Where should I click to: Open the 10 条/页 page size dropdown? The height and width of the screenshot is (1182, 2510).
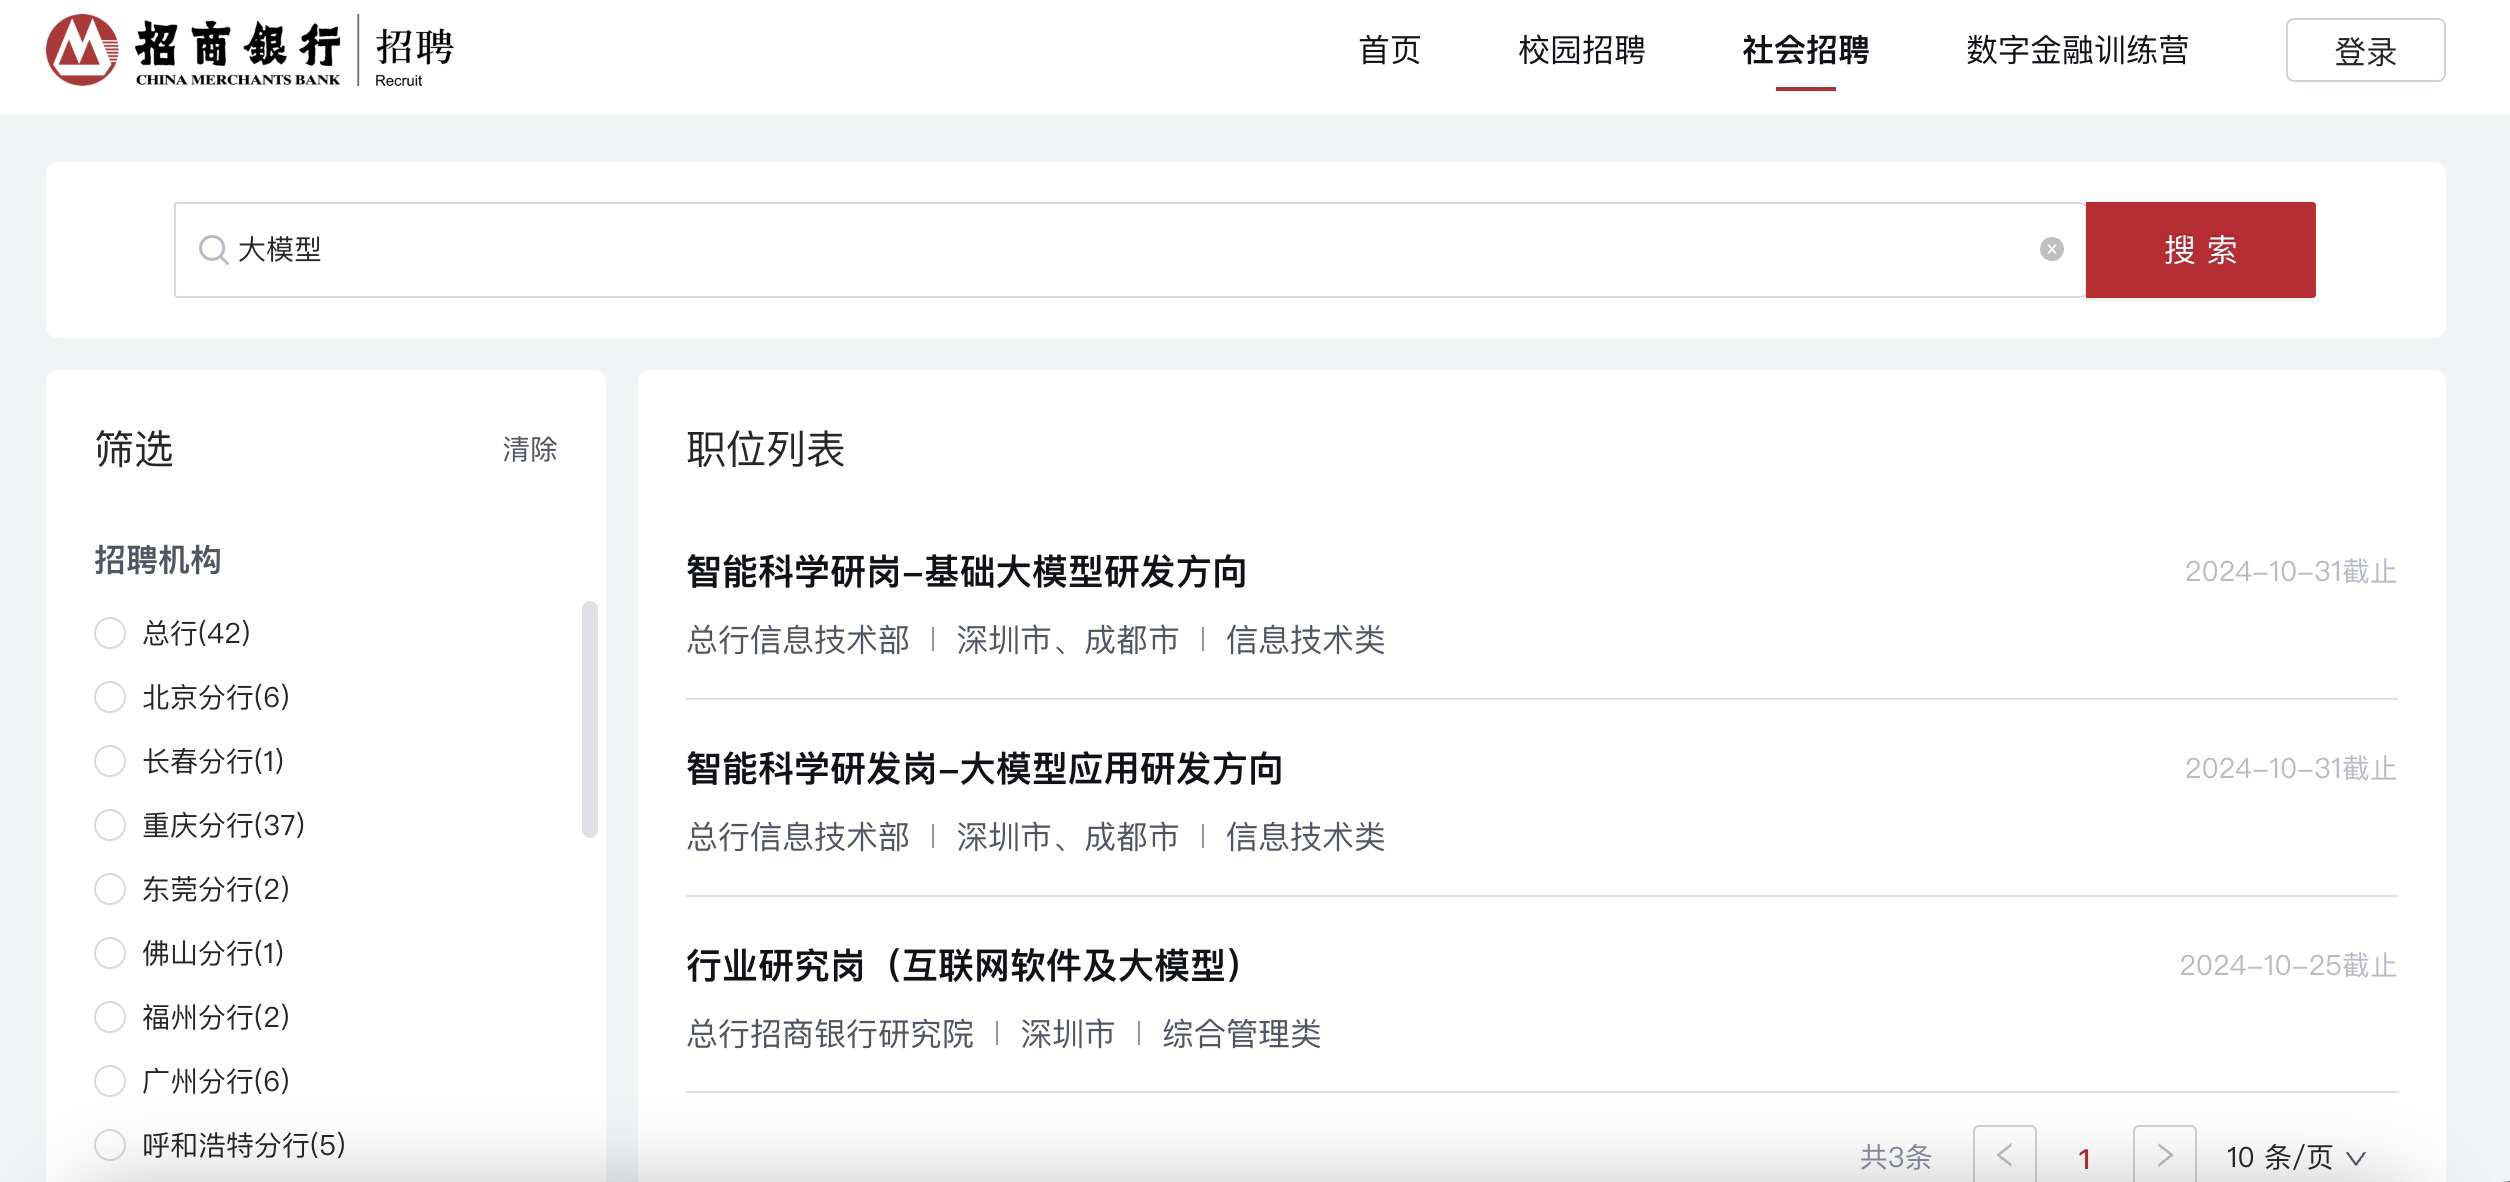pos(2295,1158)
